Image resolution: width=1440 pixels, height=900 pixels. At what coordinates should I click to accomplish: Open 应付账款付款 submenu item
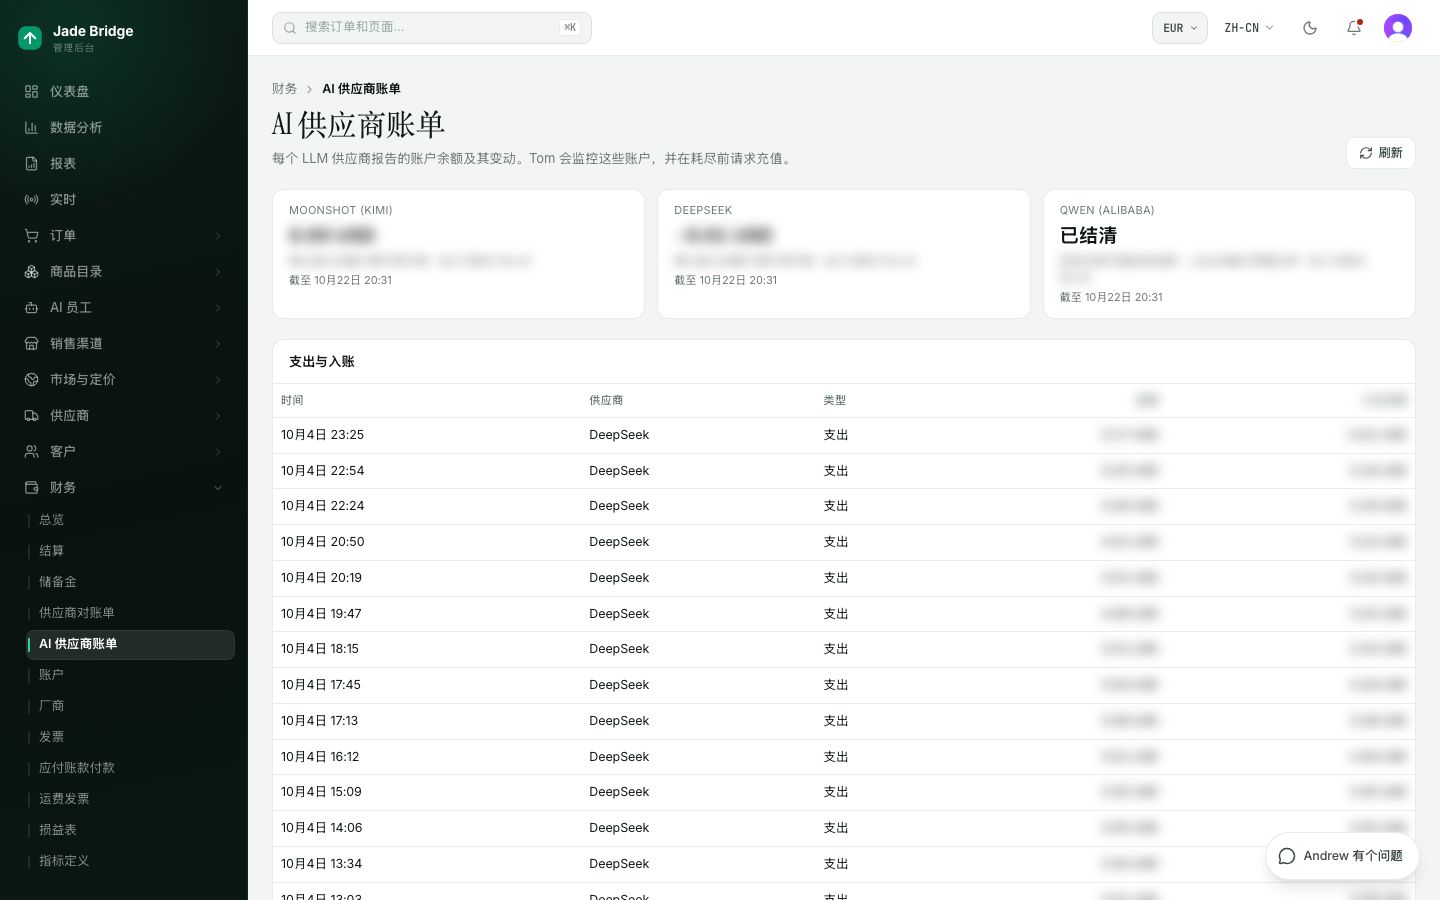tap(77, 768)
